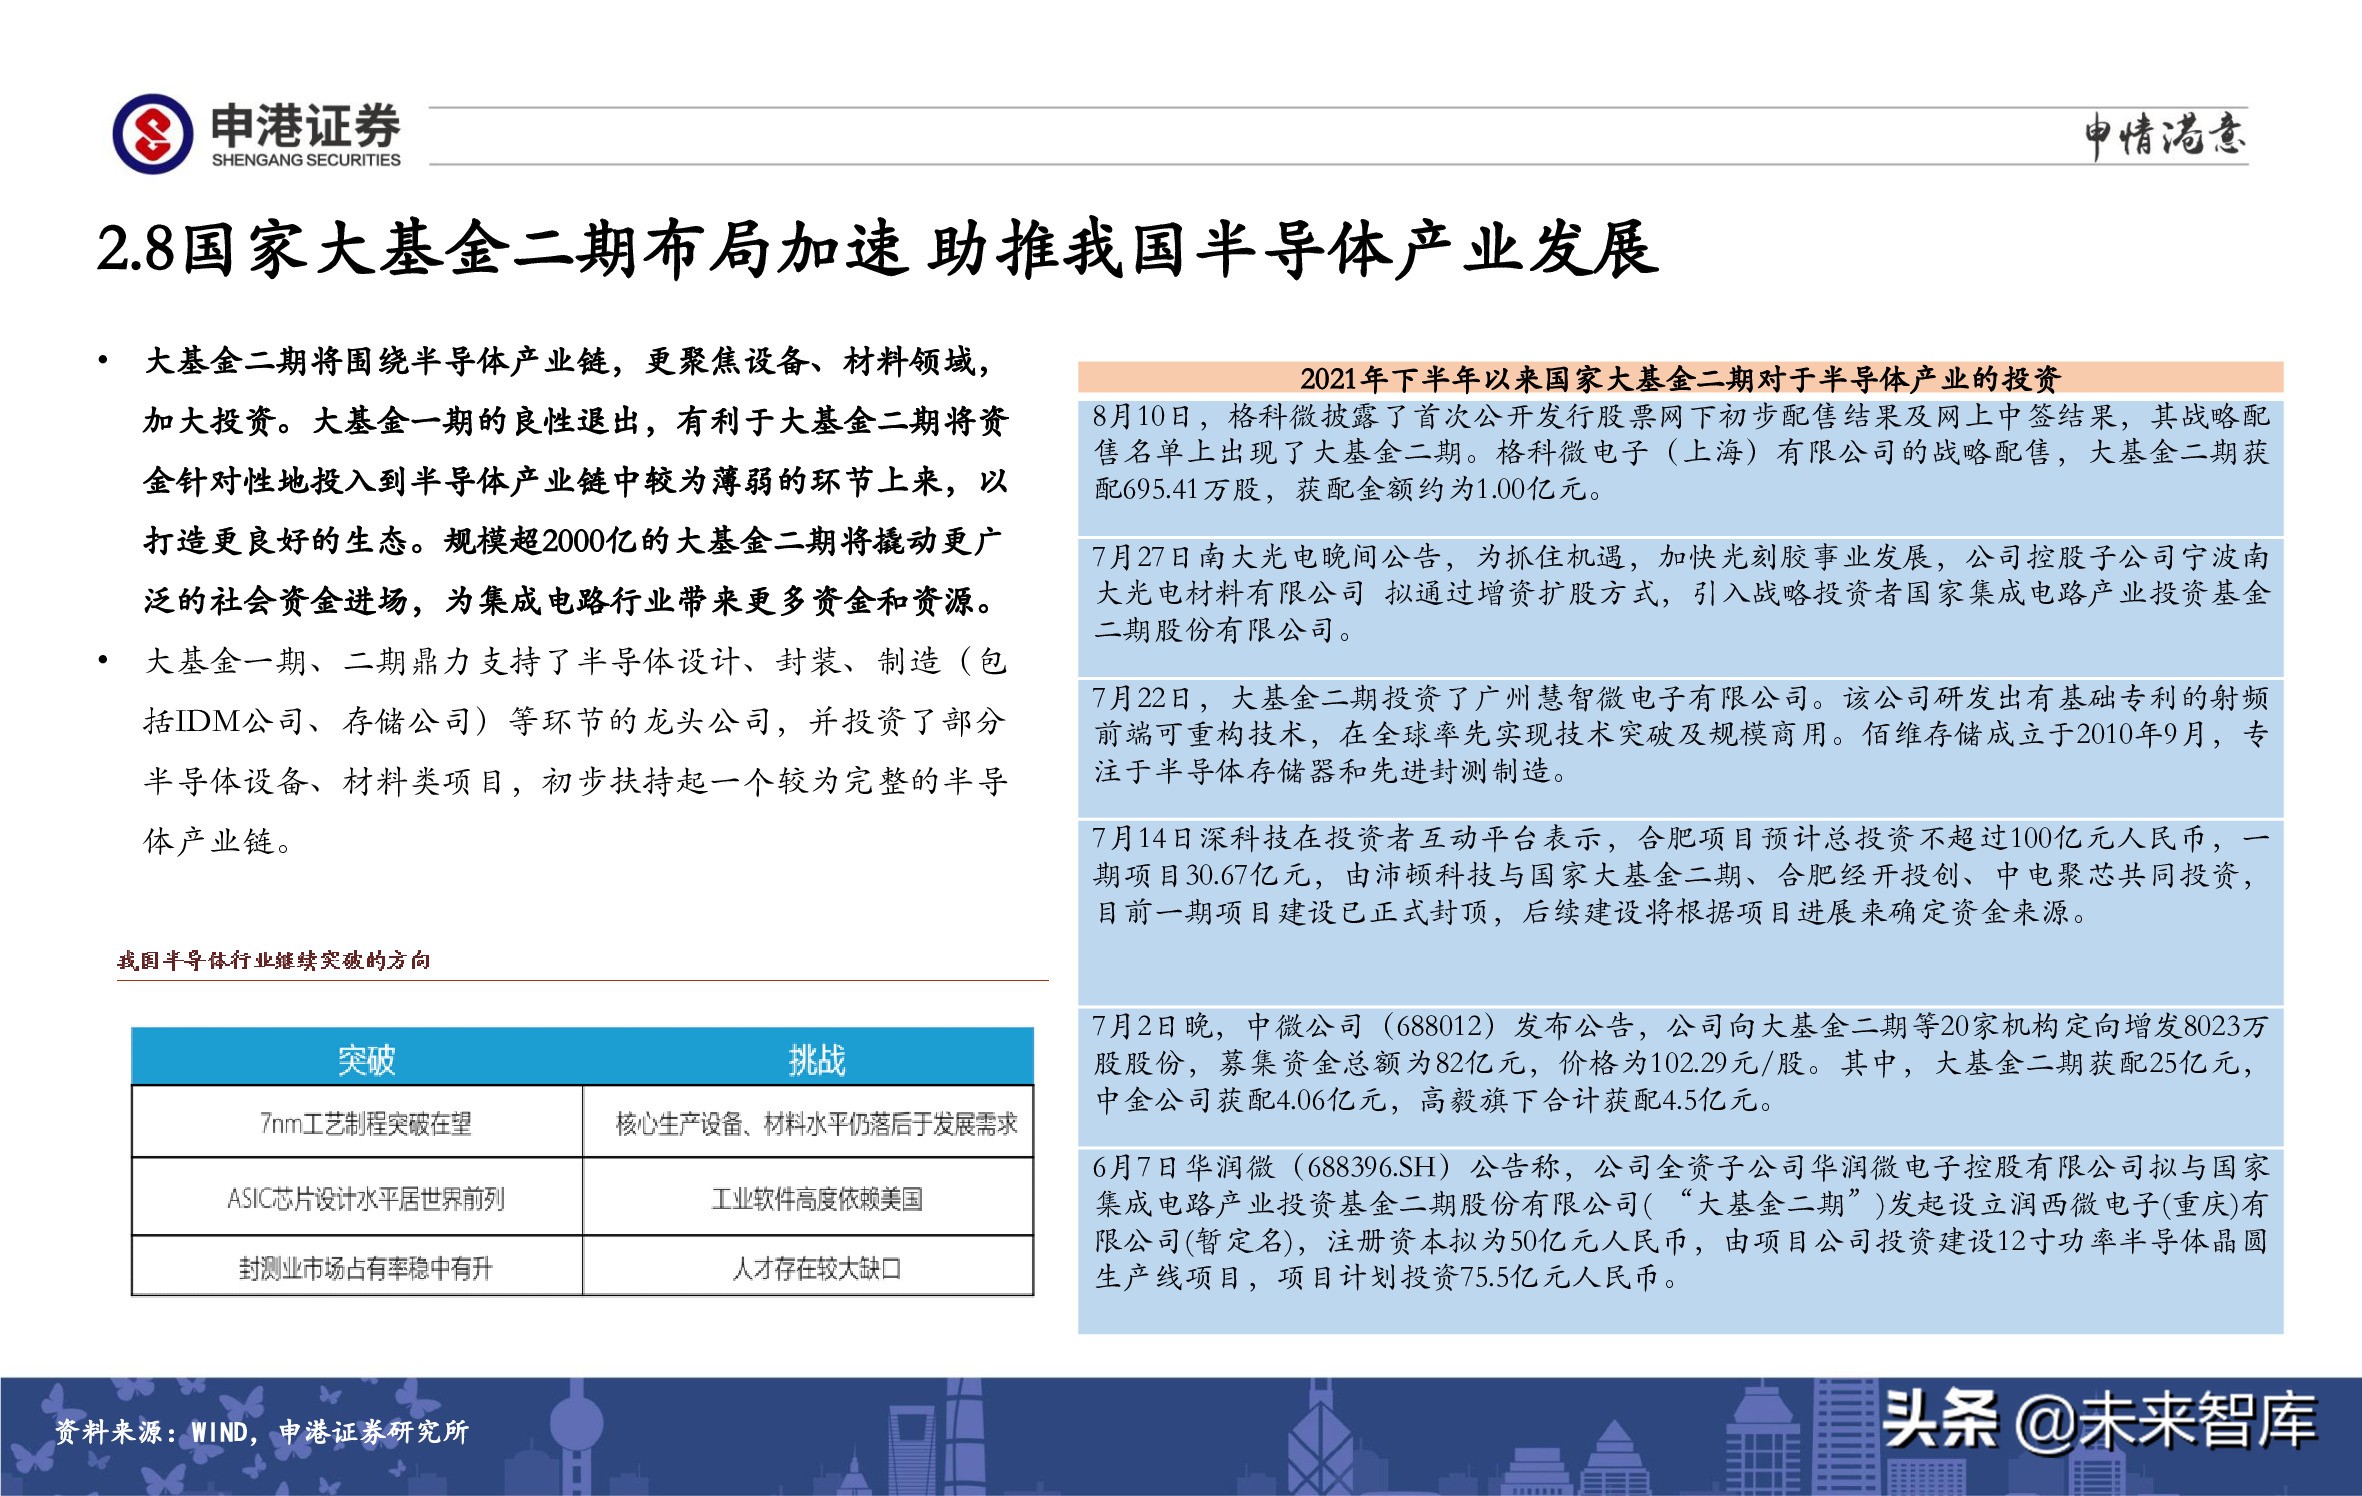Click the table header 2021年下半年以来国家大基金二期对于半导体产业的投资
The width and height of the screenshot is (2362, 1496).
(1680, 378)
